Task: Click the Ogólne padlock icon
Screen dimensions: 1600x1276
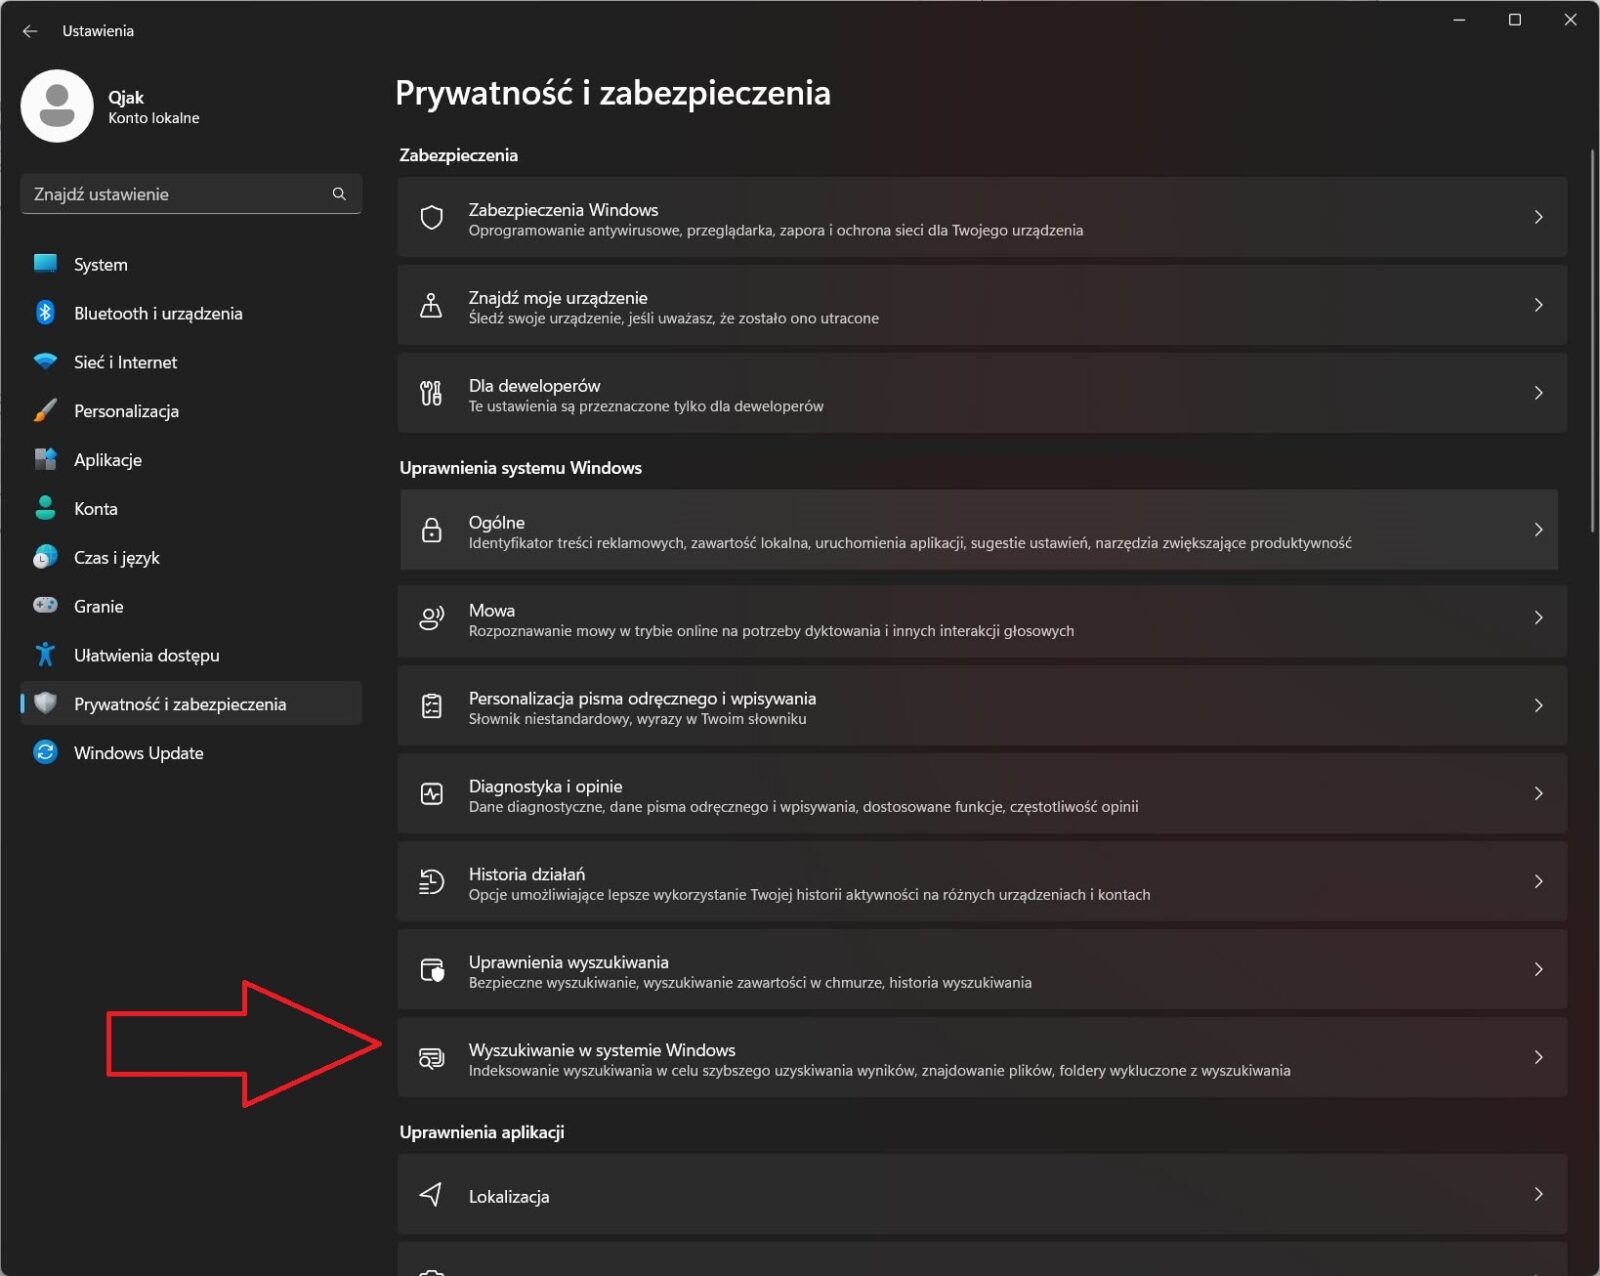Action: tap(431, 530)
